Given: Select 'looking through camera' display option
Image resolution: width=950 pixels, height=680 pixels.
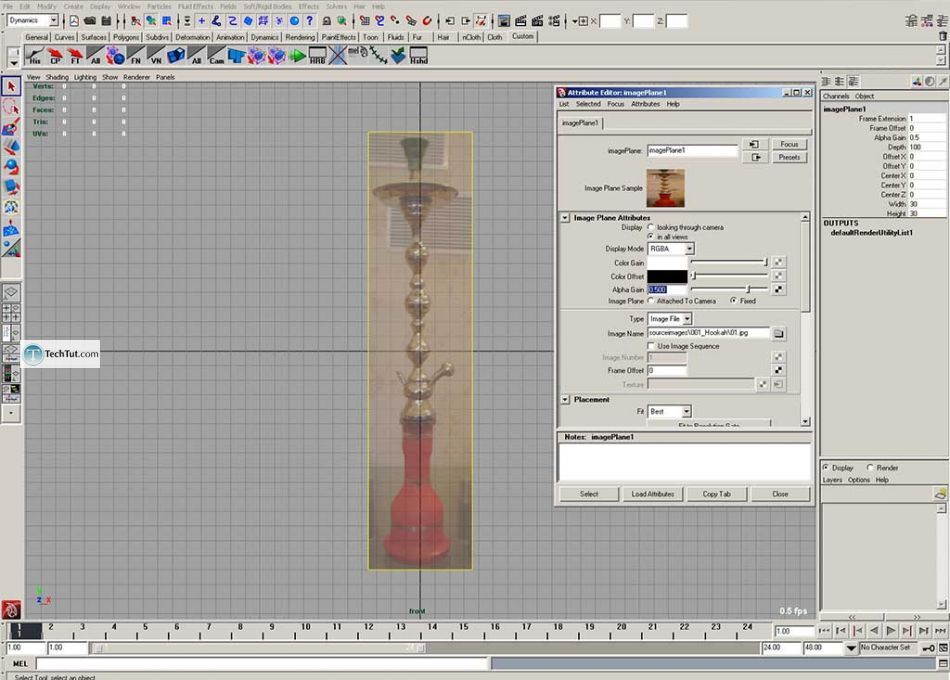Looking at the screenshot, I should [651, 227].
